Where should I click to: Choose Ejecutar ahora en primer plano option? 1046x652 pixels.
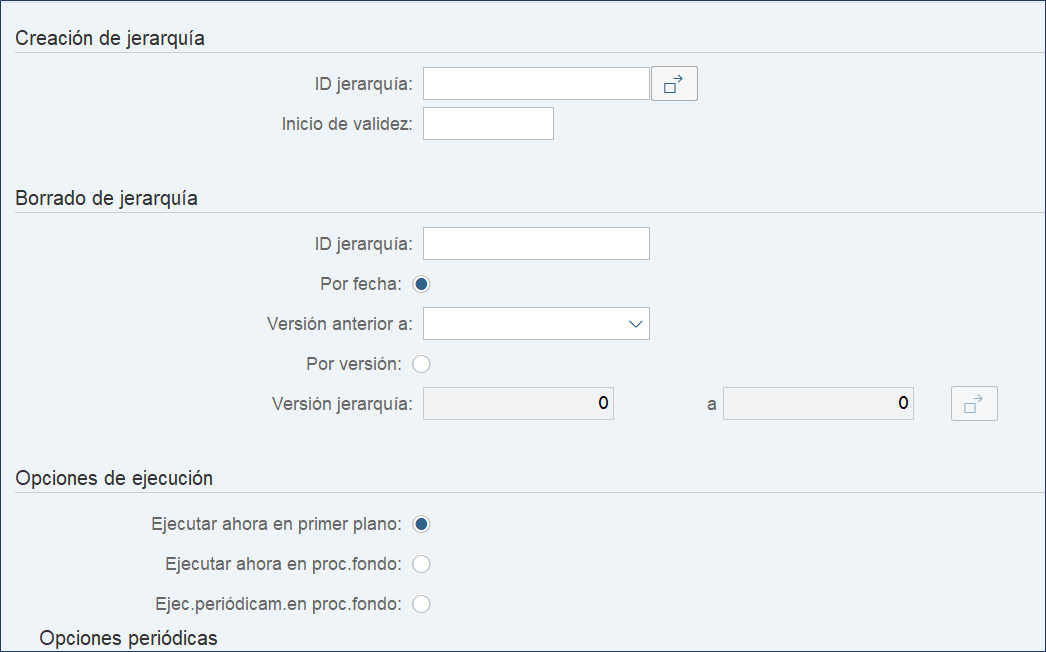click(x=421, y=524)
